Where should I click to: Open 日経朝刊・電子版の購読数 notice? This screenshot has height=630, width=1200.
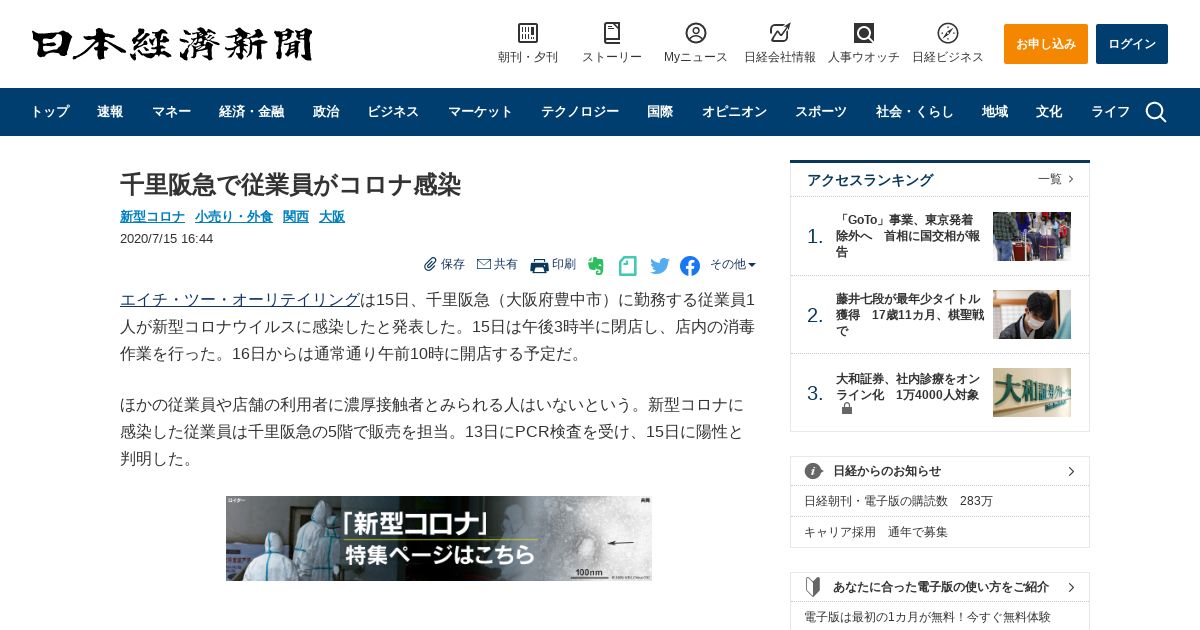pyautogui.click(x=898, y=501)
